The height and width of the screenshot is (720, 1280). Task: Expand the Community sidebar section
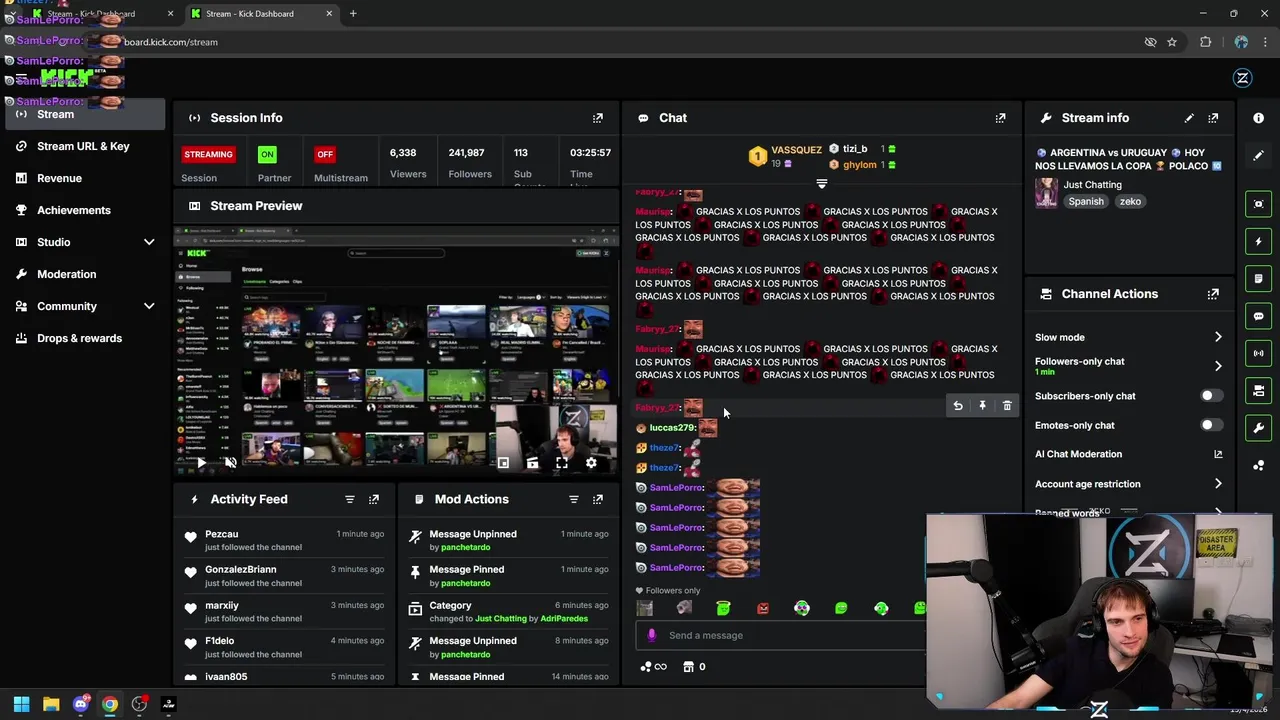tap(149, 306)
